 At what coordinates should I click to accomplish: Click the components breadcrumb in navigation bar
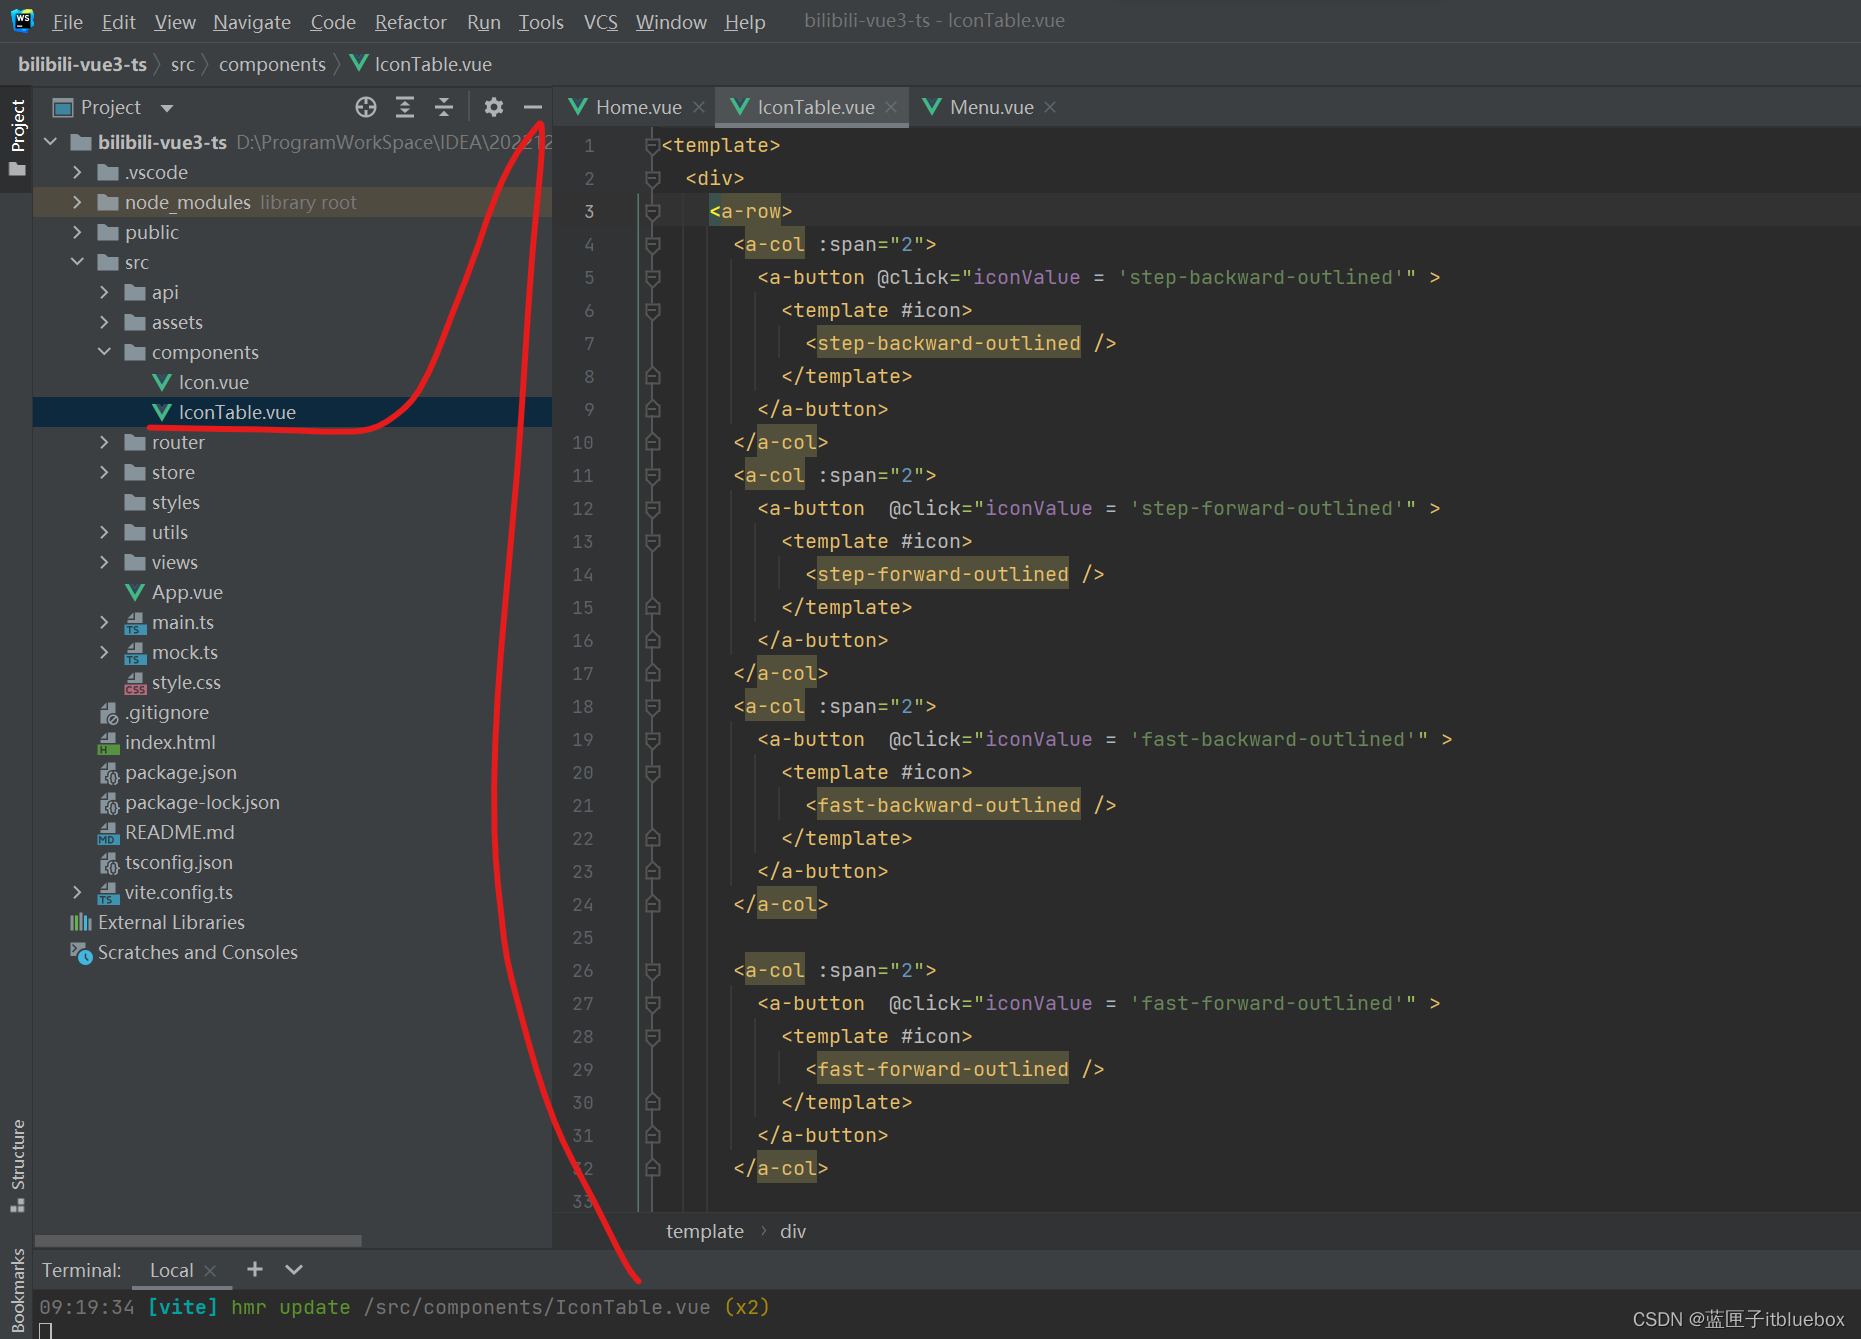[x=272, y=64]
